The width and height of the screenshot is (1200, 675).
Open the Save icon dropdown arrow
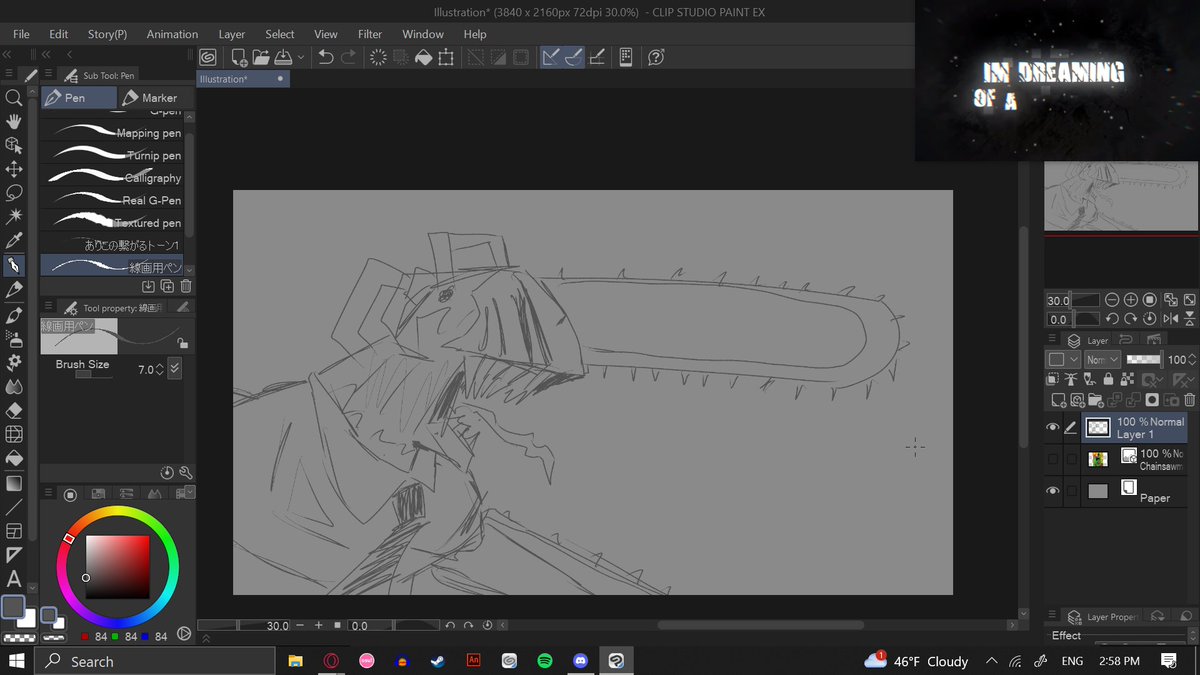click(x=301, y=58)
